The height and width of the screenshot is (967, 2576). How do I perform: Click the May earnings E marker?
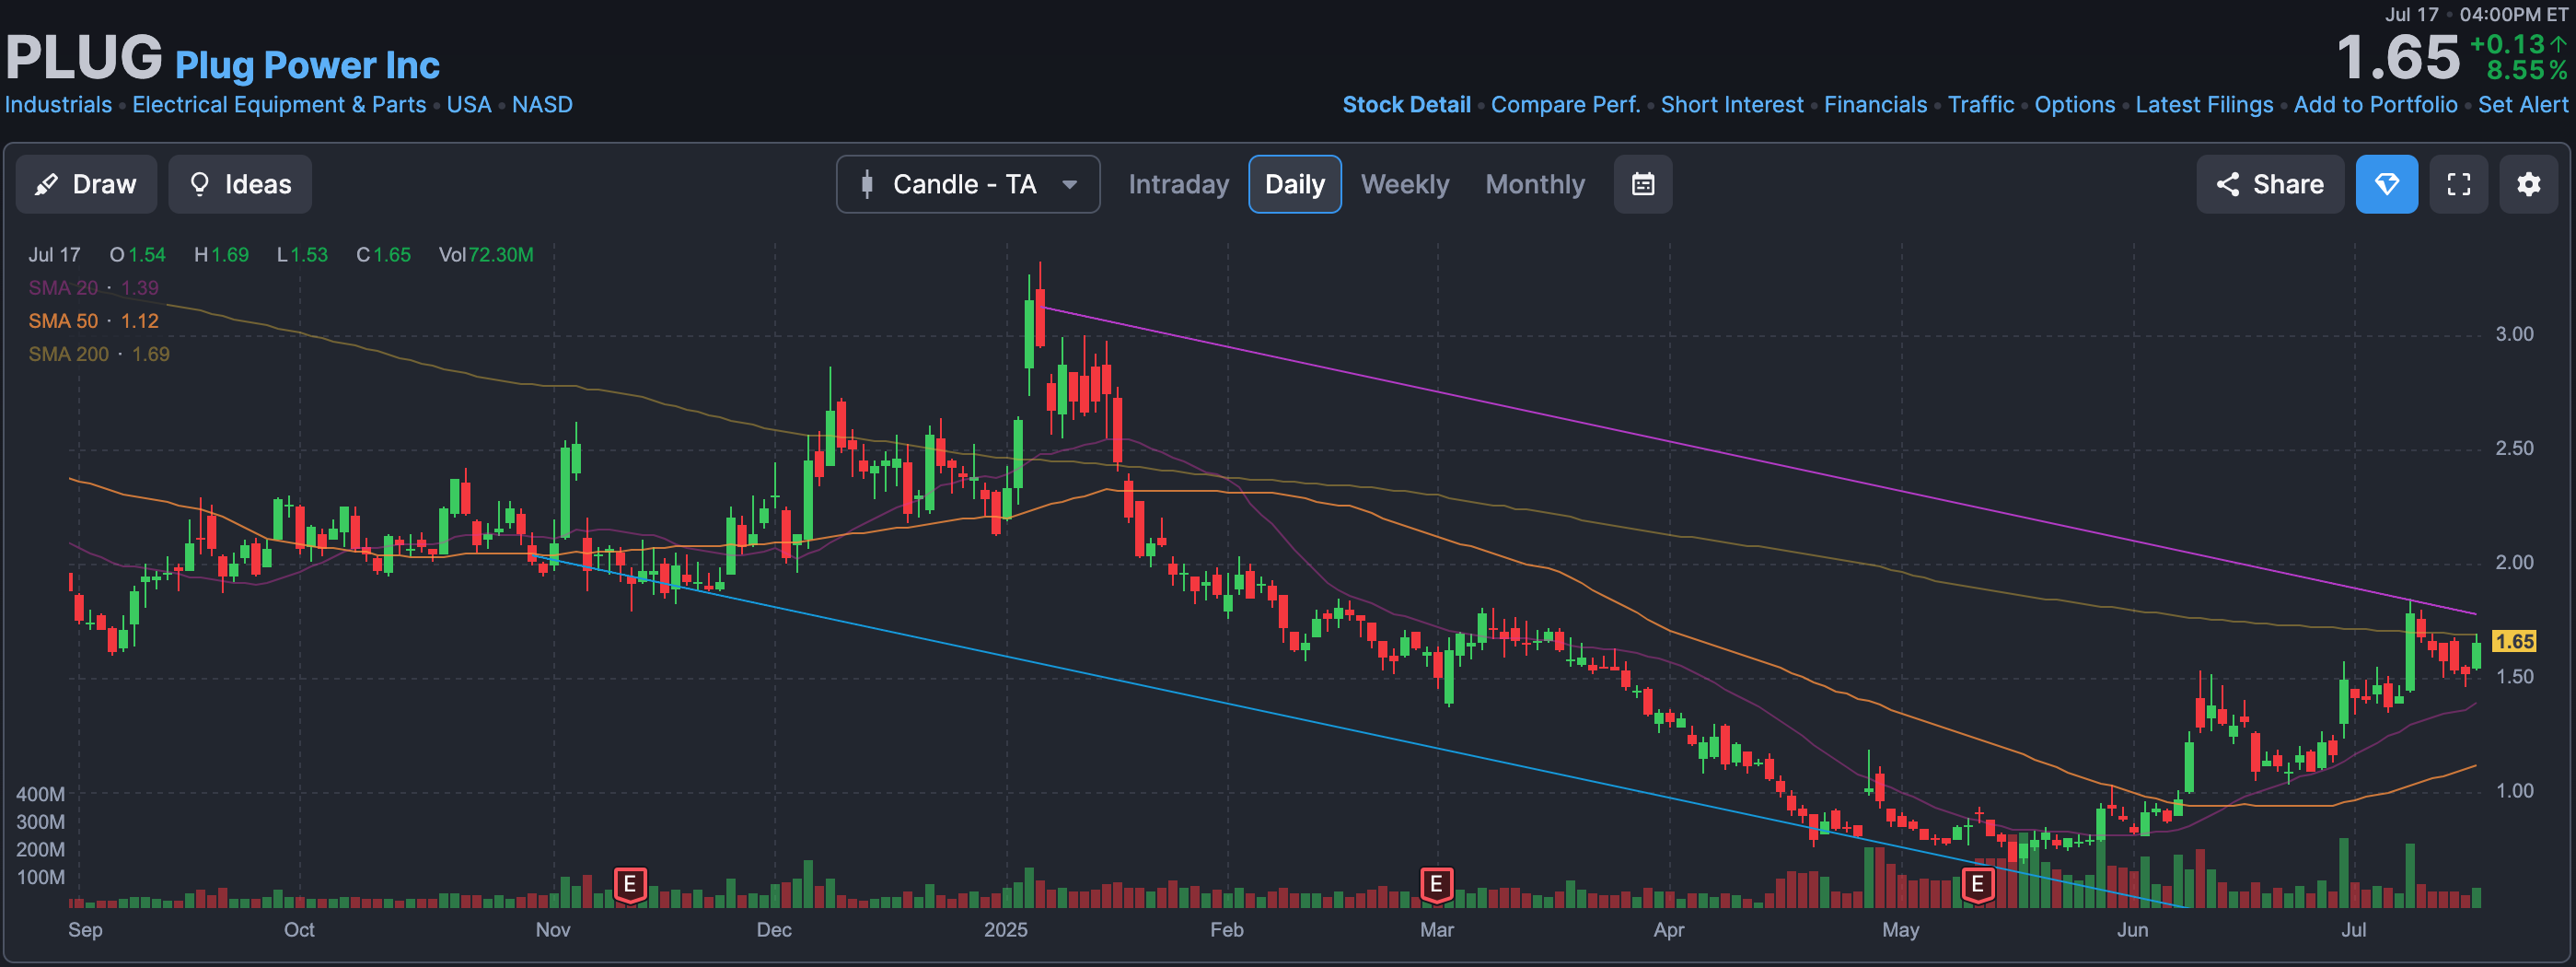[1977, 884]
